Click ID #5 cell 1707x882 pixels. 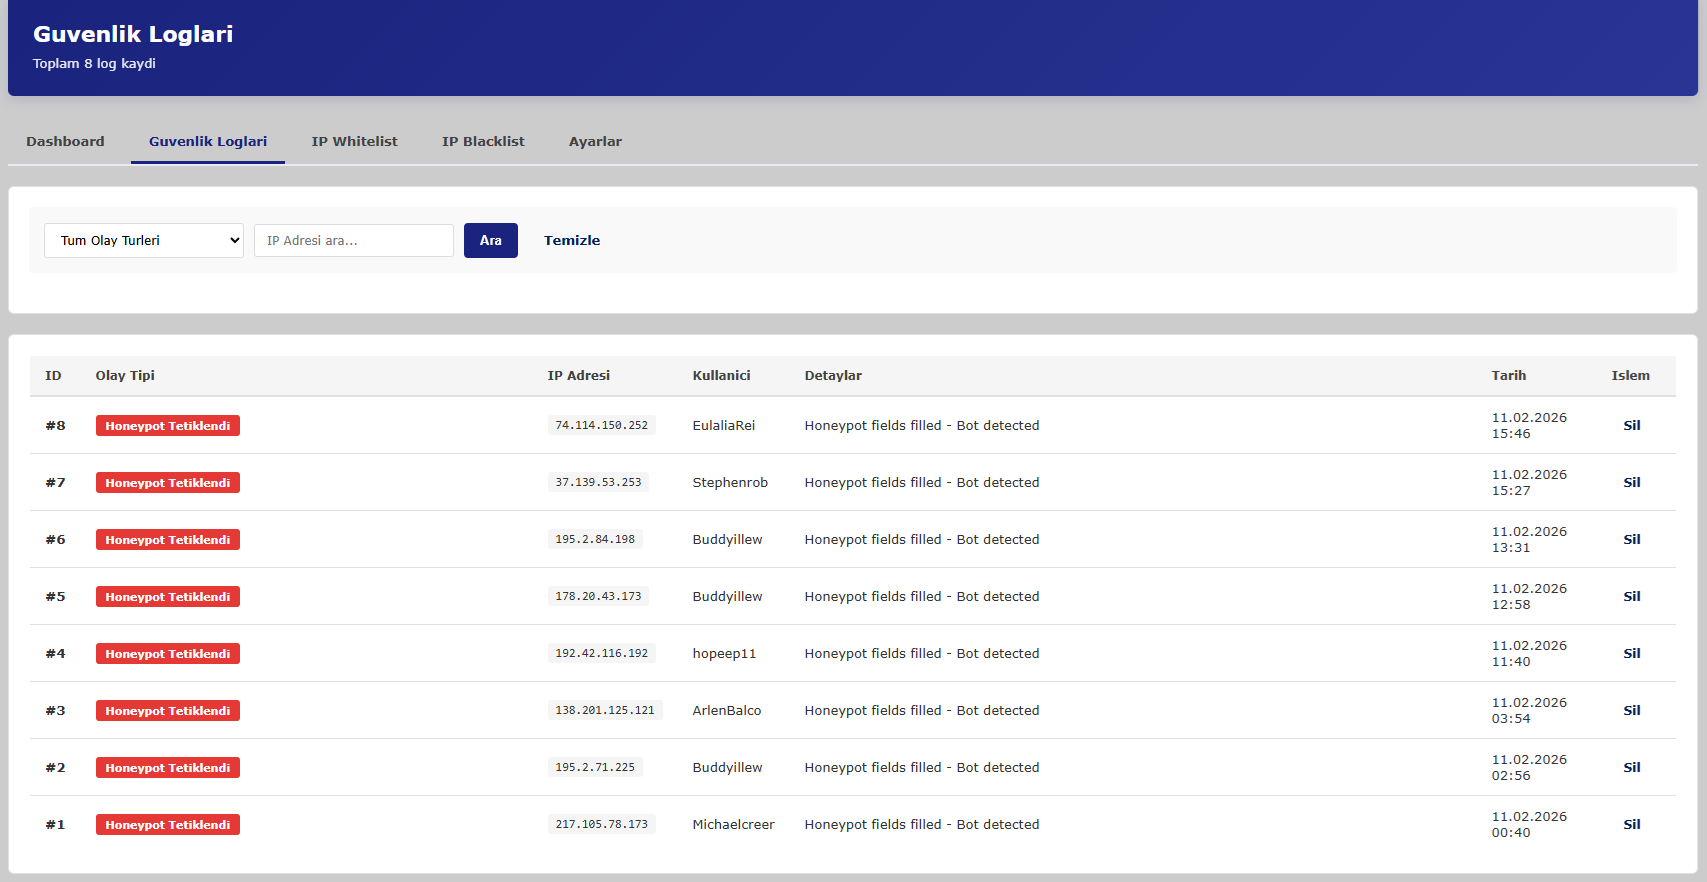click(55, 596)
